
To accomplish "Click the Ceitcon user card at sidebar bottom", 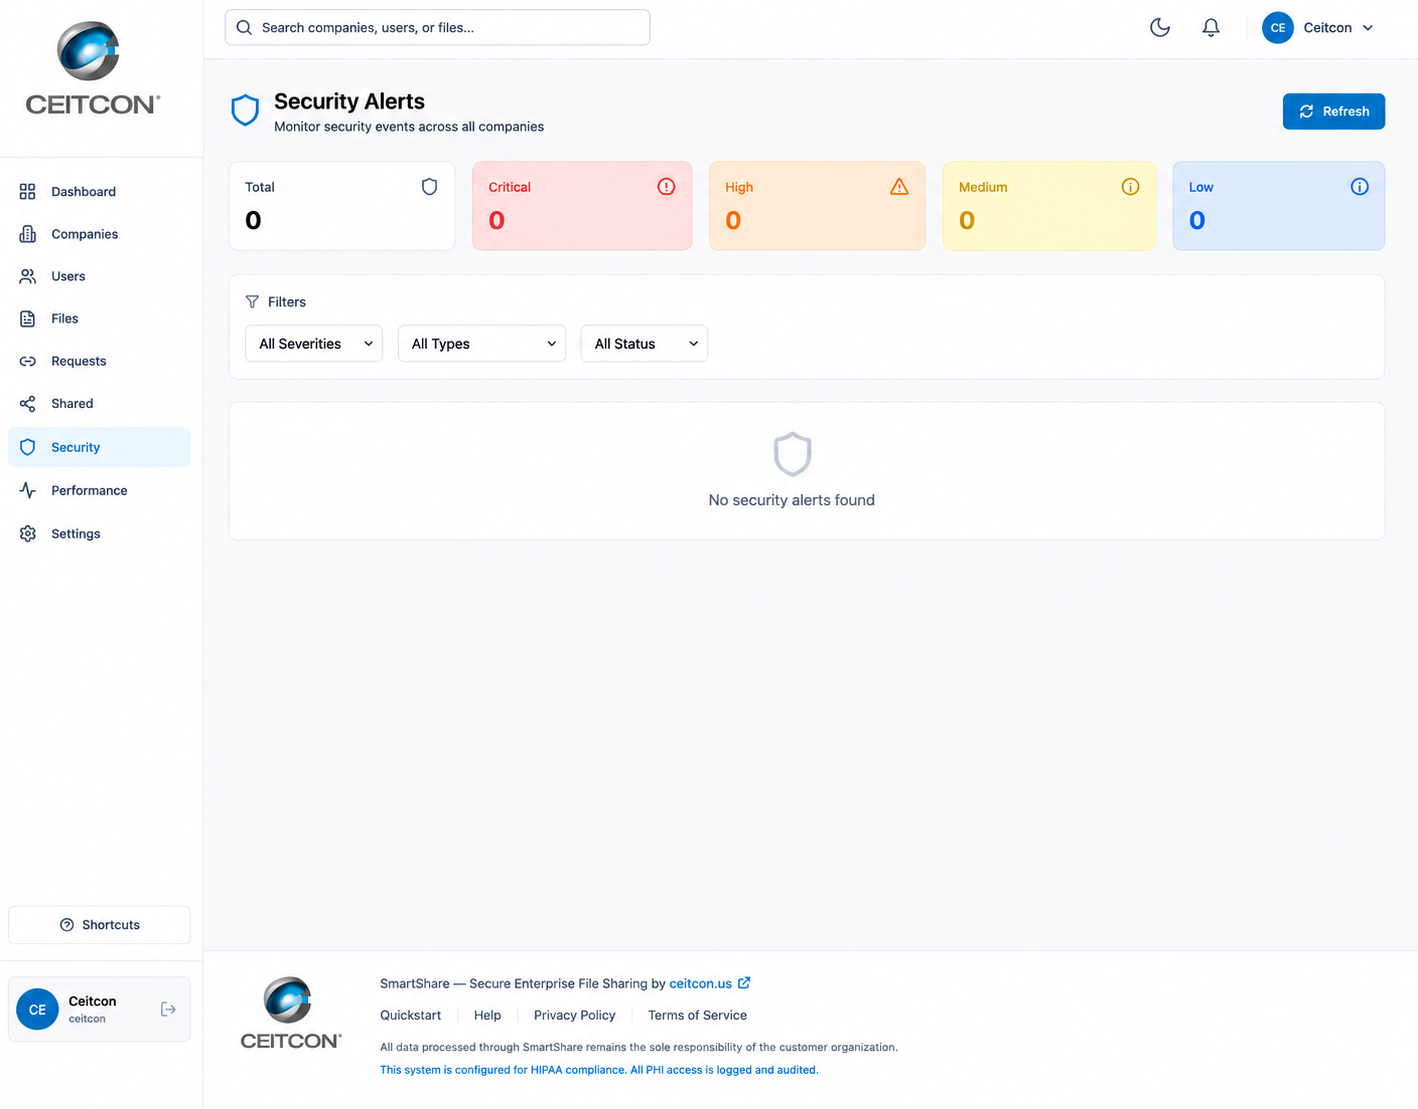I will [x=99, y=1009].
